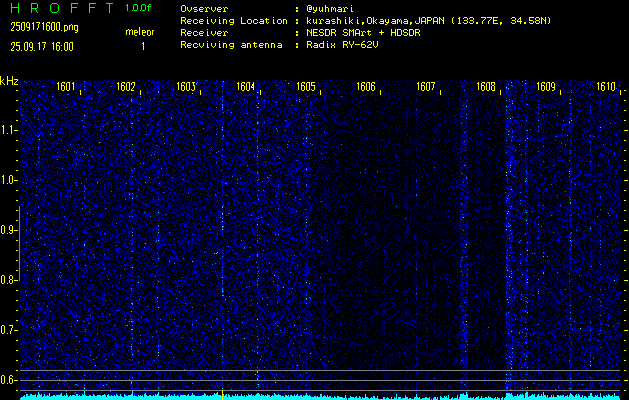Click the 1605 time marker

(x=306, y=87)
